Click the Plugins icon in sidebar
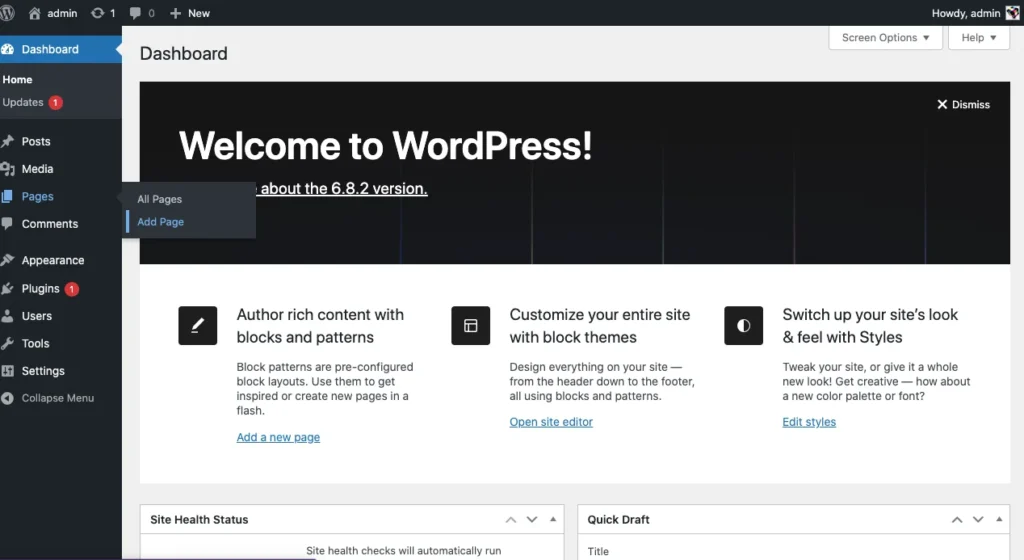The height and width of the screenshot is (560, 1024). [x=8, y=289]
